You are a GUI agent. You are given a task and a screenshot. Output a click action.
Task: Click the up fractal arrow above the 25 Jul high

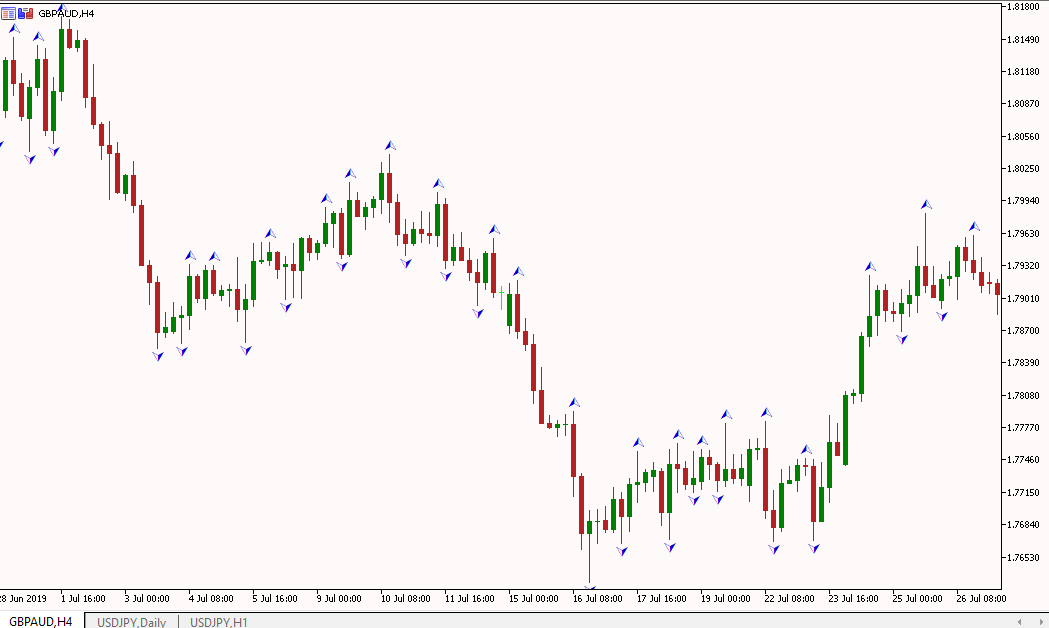pos(927,205)
